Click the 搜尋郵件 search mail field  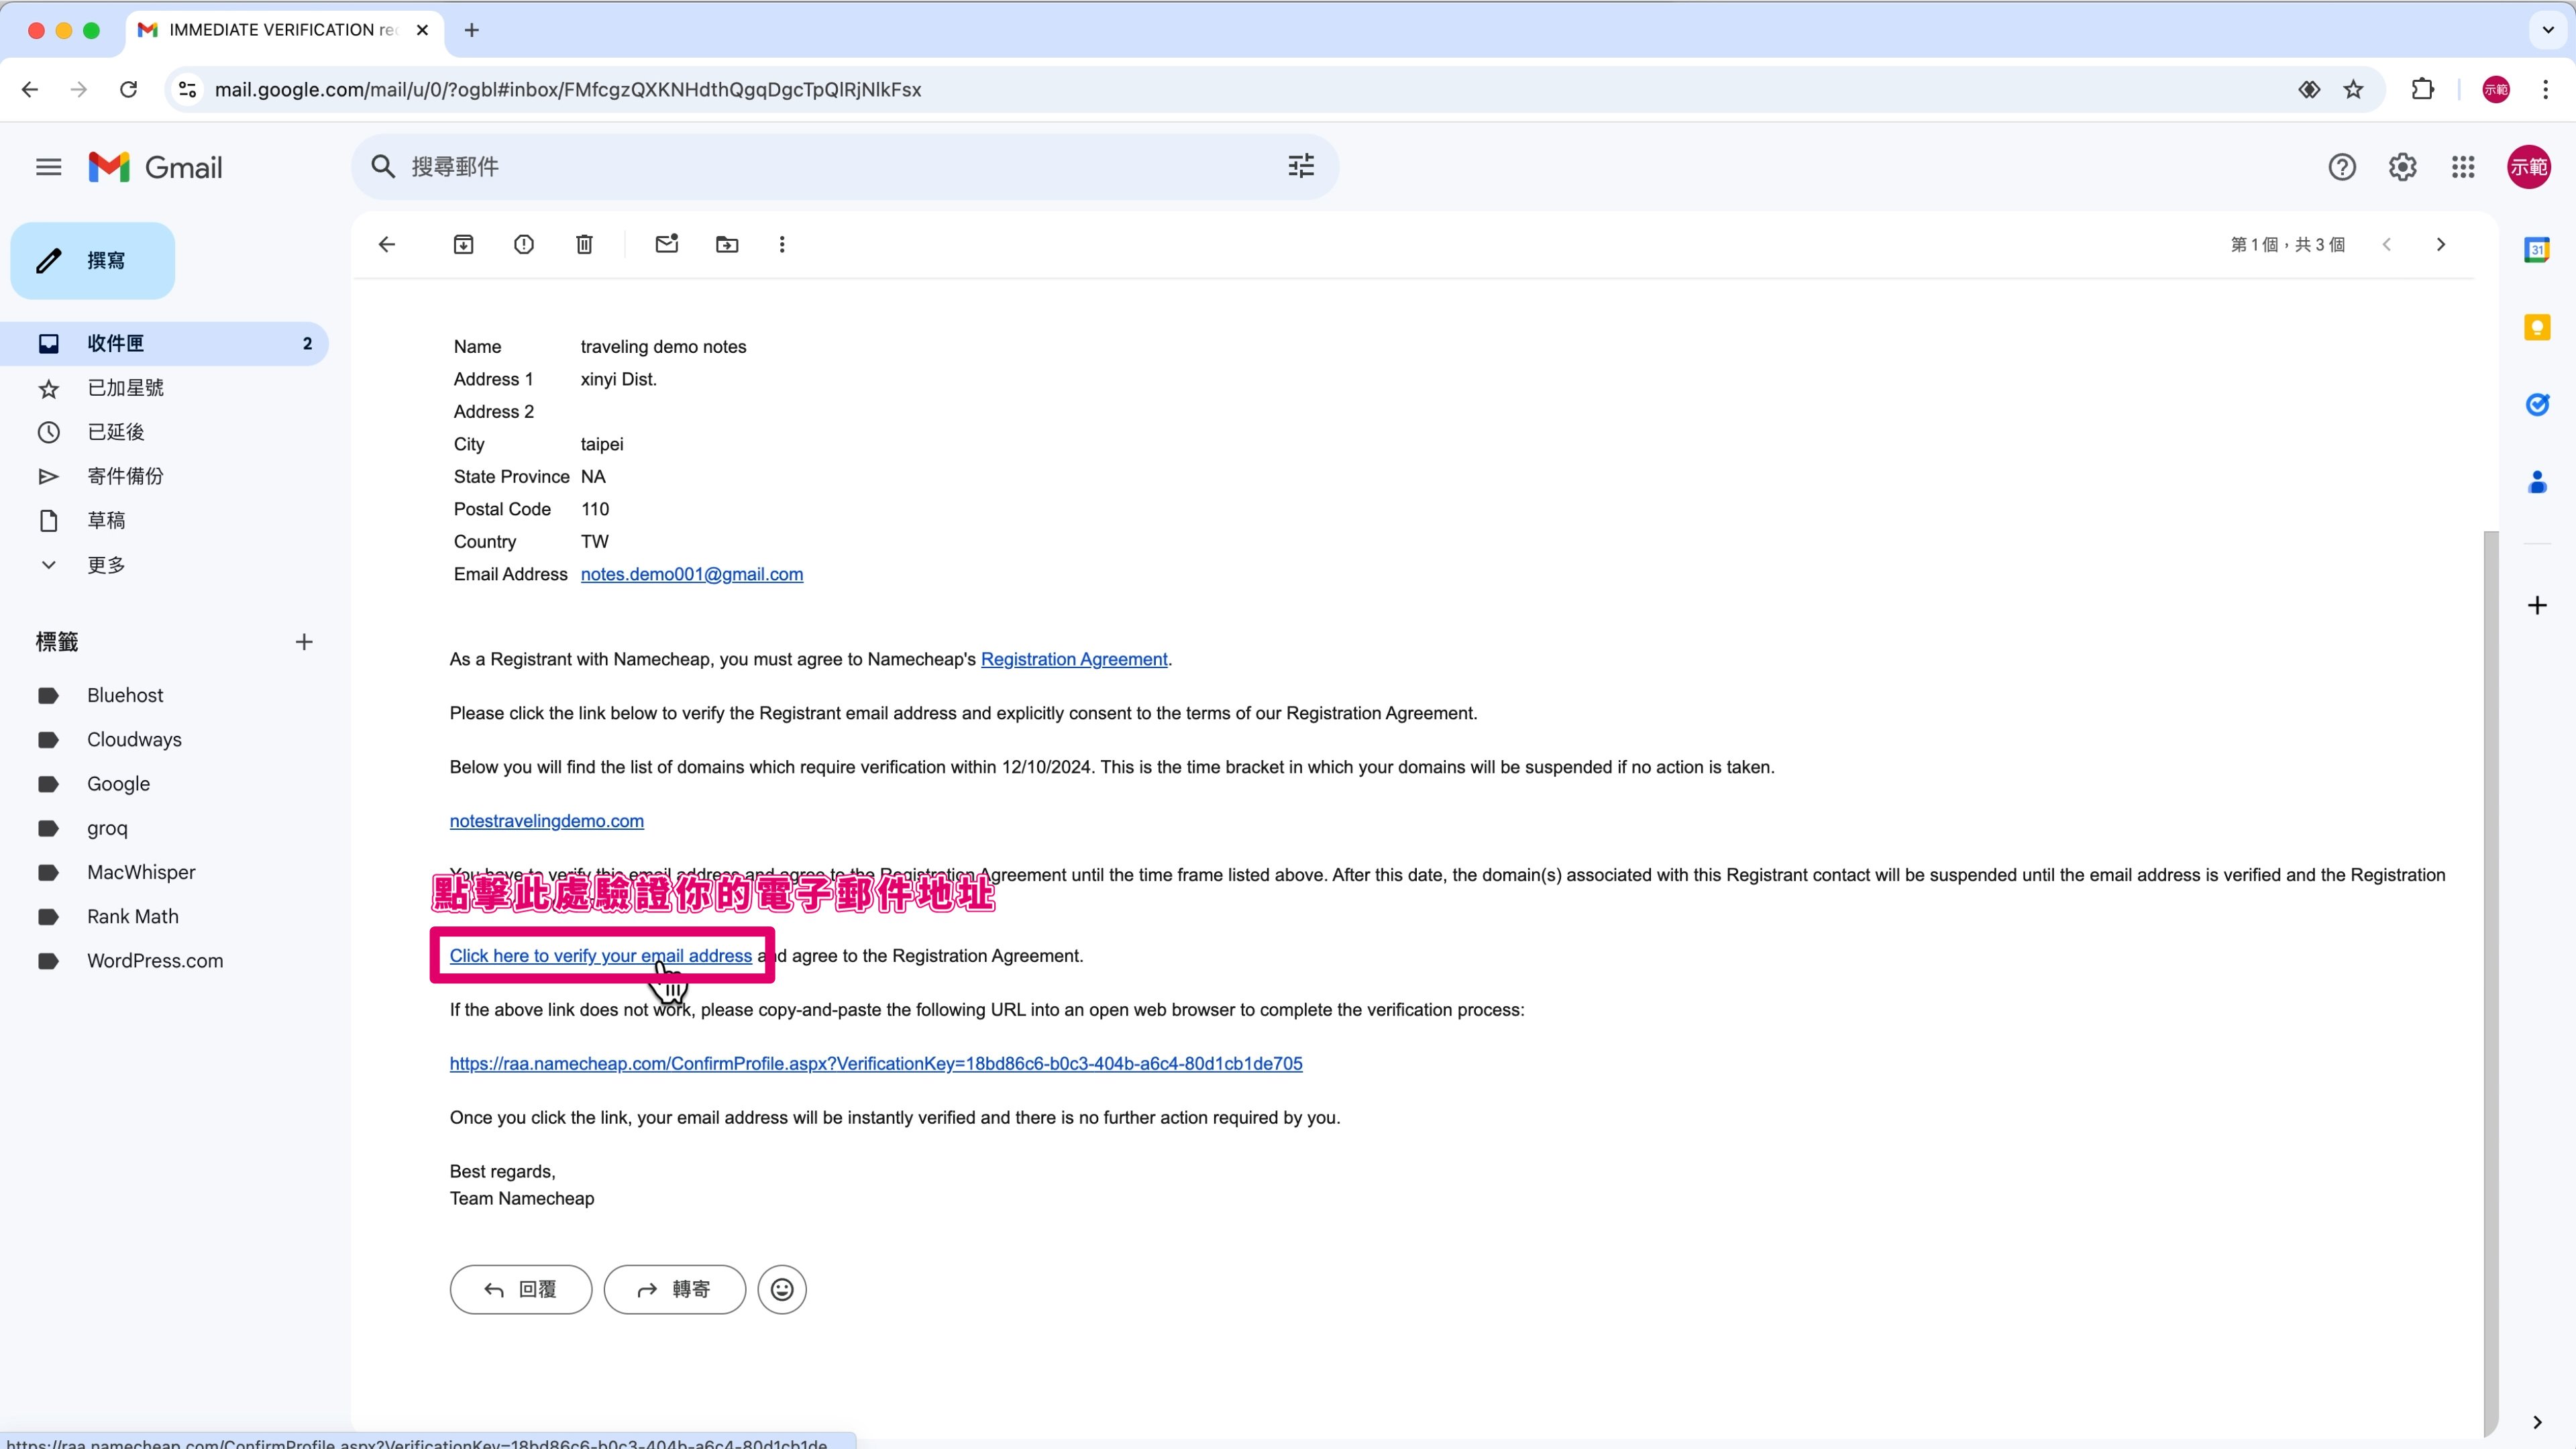[800, 167]
